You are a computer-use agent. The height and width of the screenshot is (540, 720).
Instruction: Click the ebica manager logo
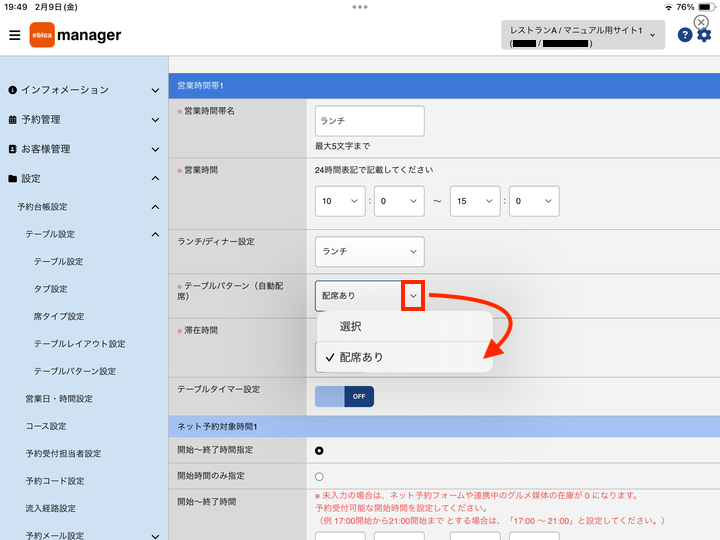coord(75,35)
